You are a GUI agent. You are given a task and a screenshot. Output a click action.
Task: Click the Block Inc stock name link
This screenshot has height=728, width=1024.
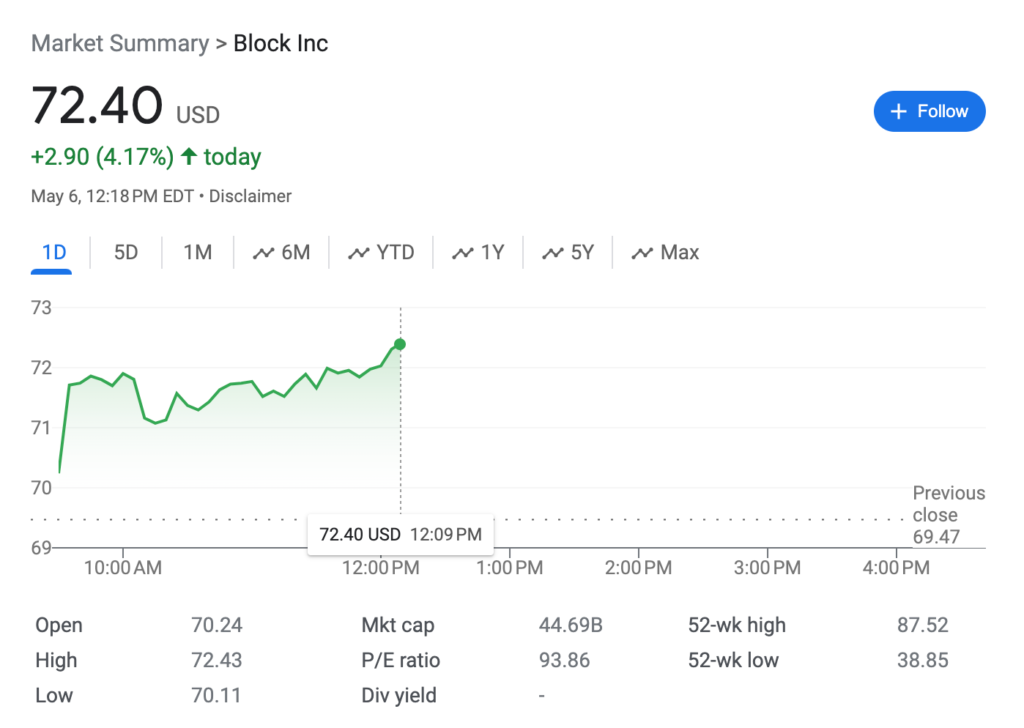click(x=280, y=43)
